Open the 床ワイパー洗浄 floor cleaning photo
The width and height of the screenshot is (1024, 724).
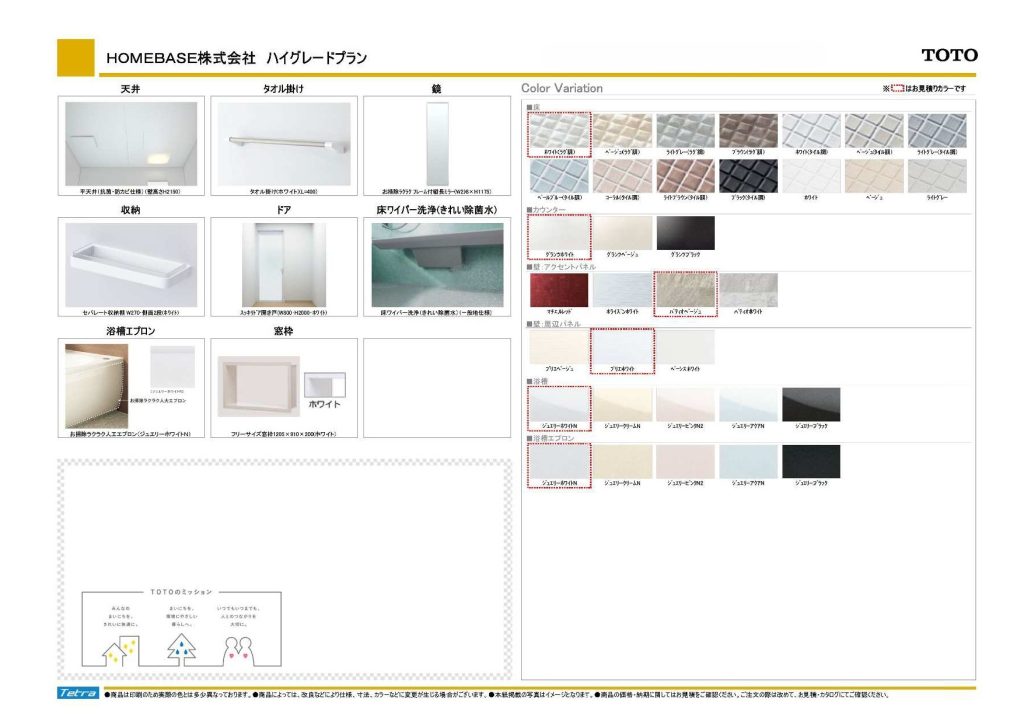(x=436, y=265)
